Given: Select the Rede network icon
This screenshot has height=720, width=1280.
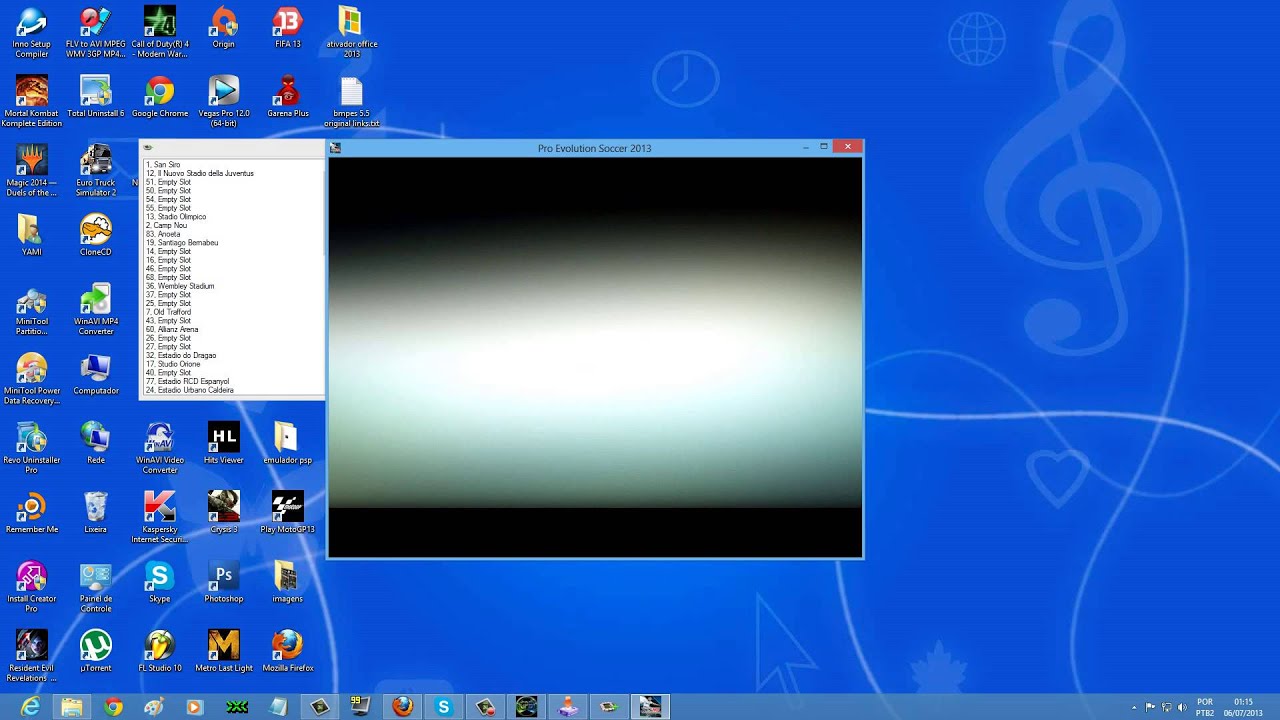Looking at the screenshot, I should pos(96,443).
